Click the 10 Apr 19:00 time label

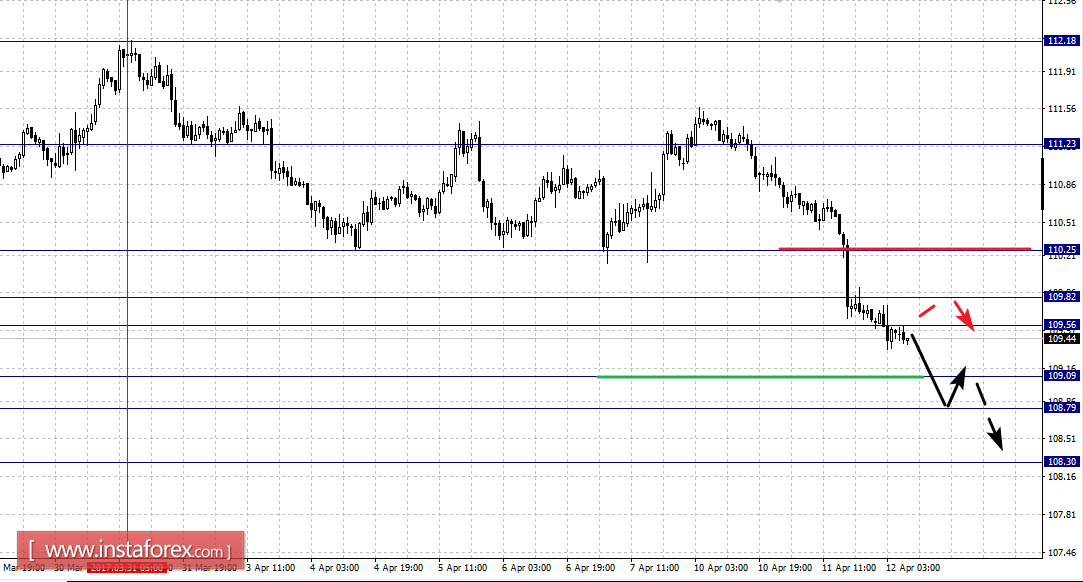click(x=785, y=568)
